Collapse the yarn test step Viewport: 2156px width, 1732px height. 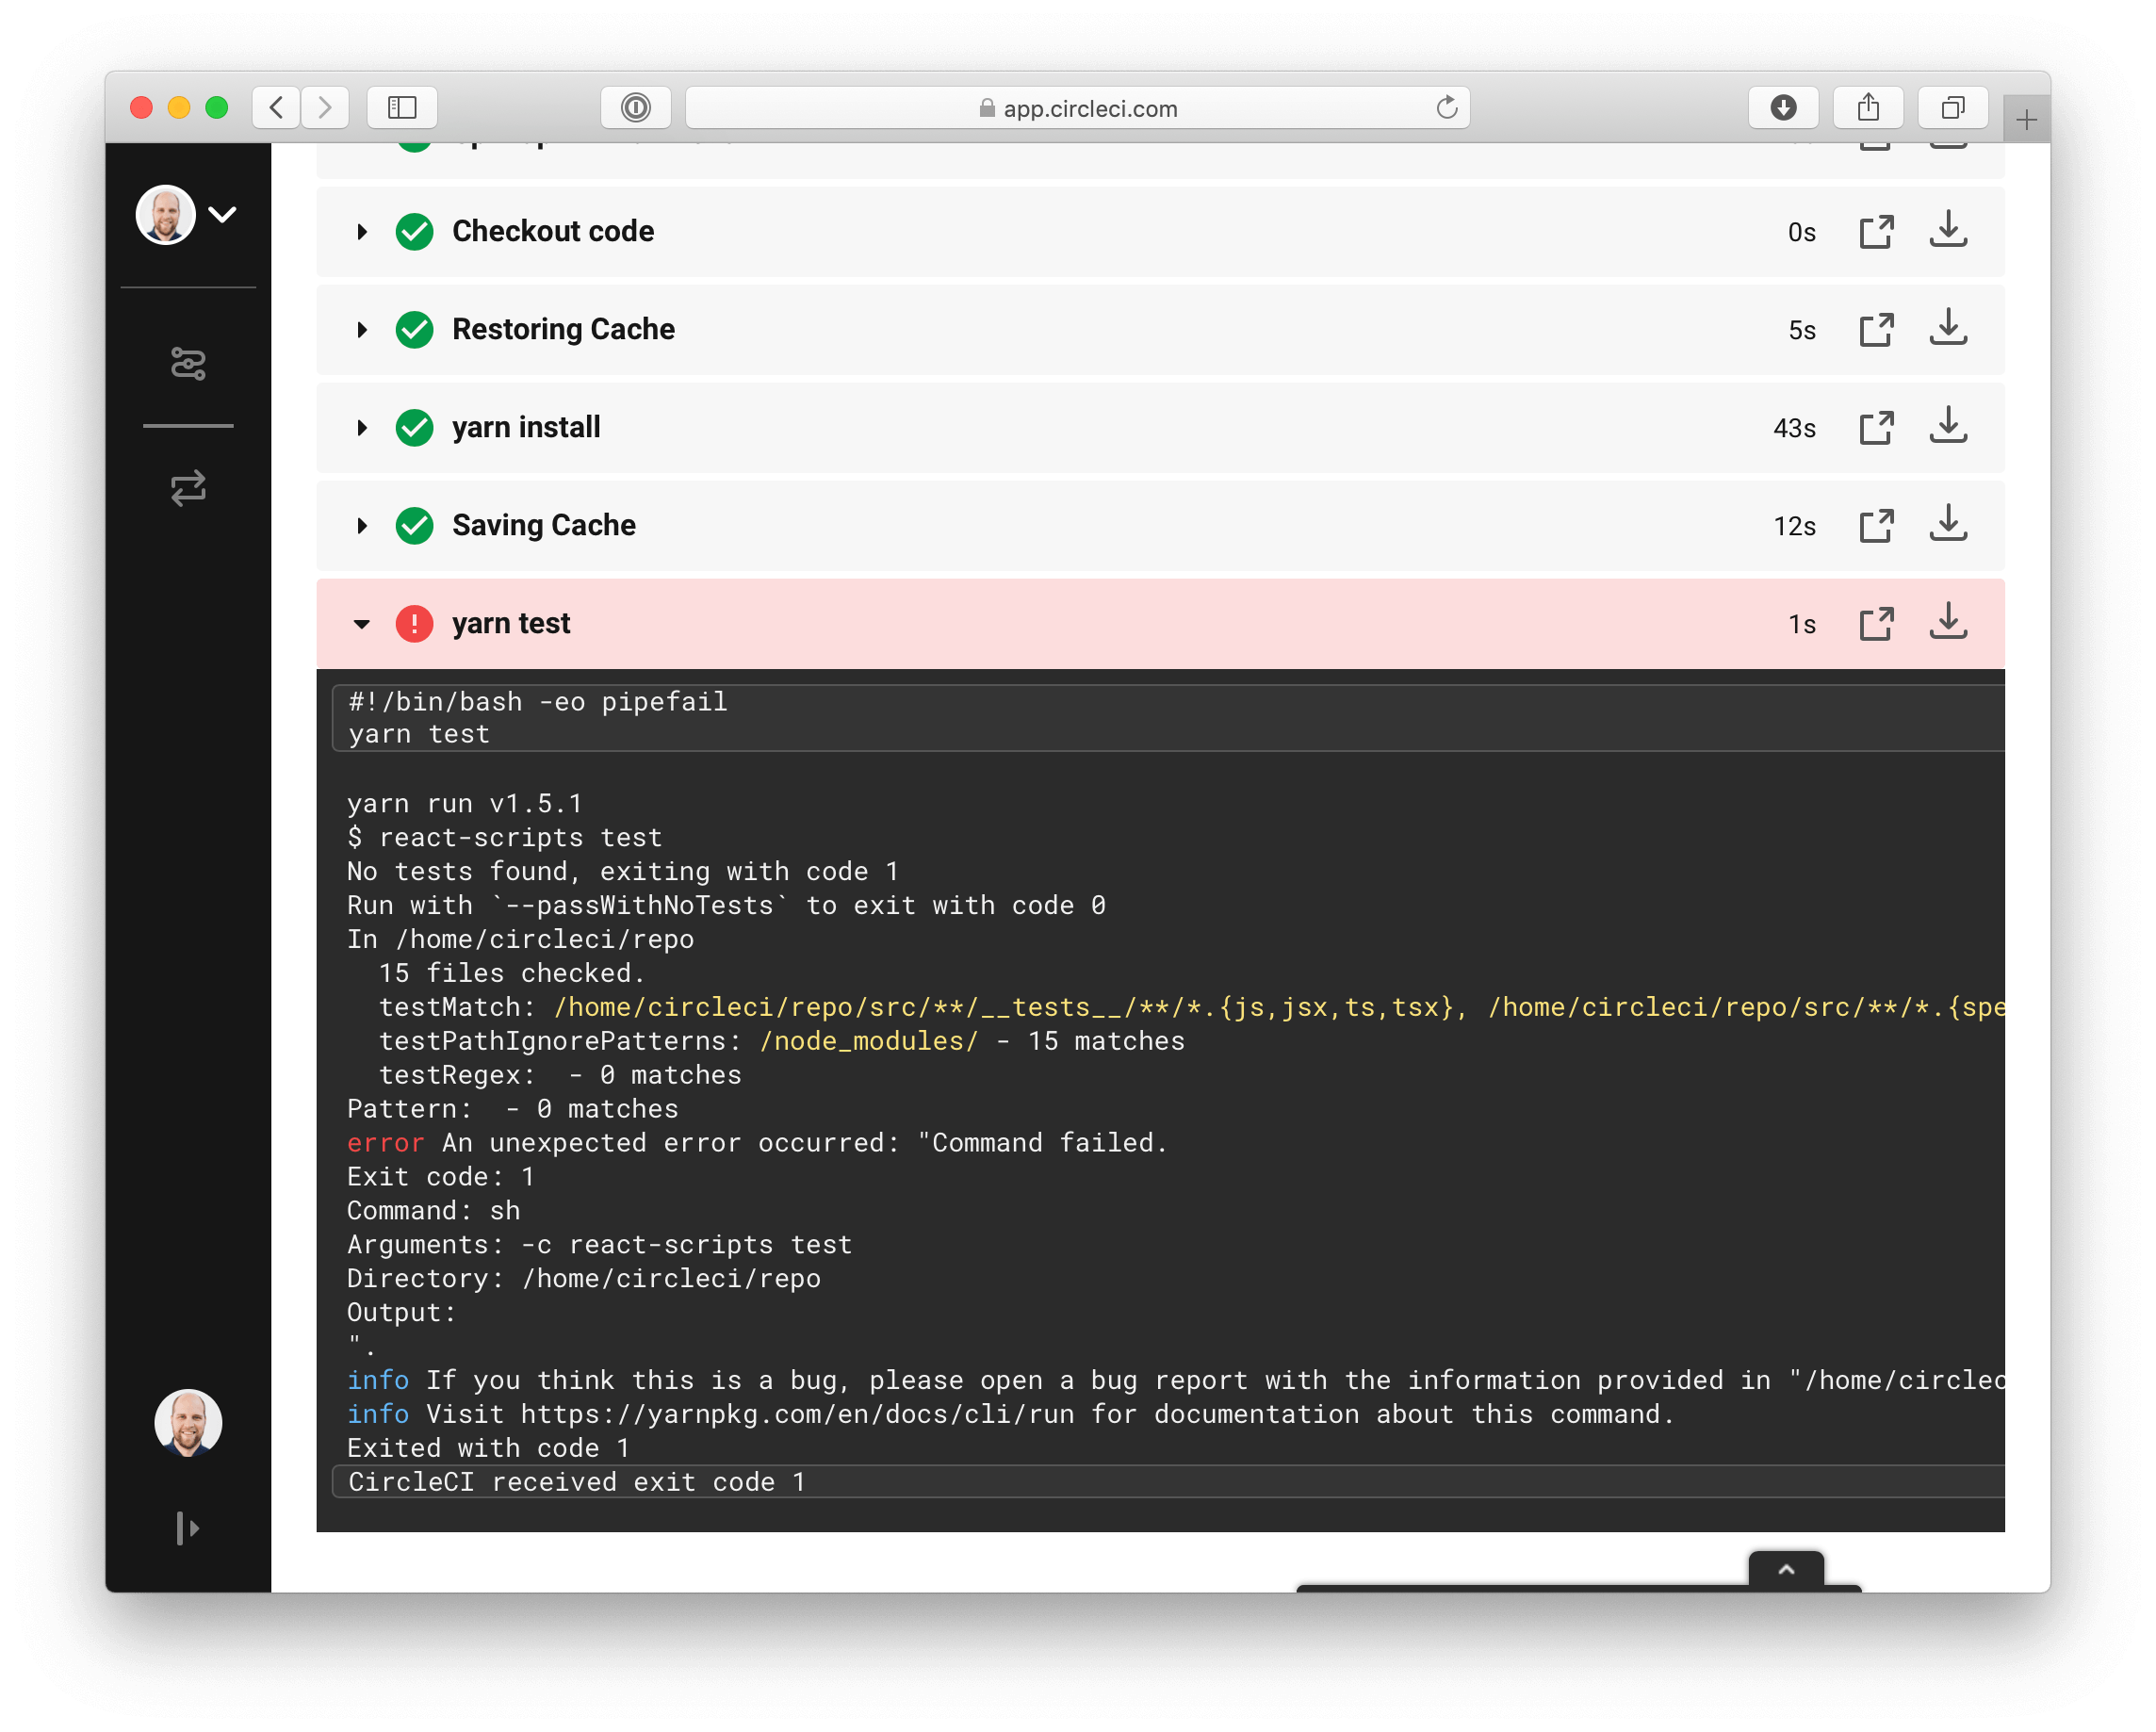click(362, 624)
